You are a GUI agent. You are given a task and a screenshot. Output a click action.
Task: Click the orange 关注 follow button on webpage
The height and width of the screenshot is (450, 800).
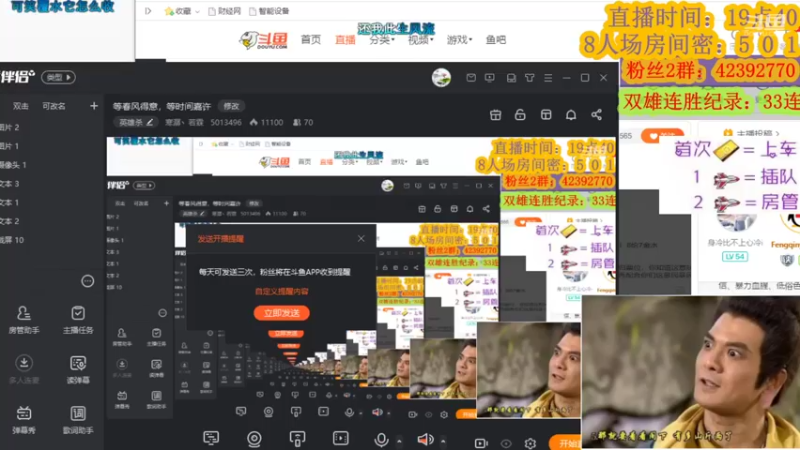click(x=662, y=136)
